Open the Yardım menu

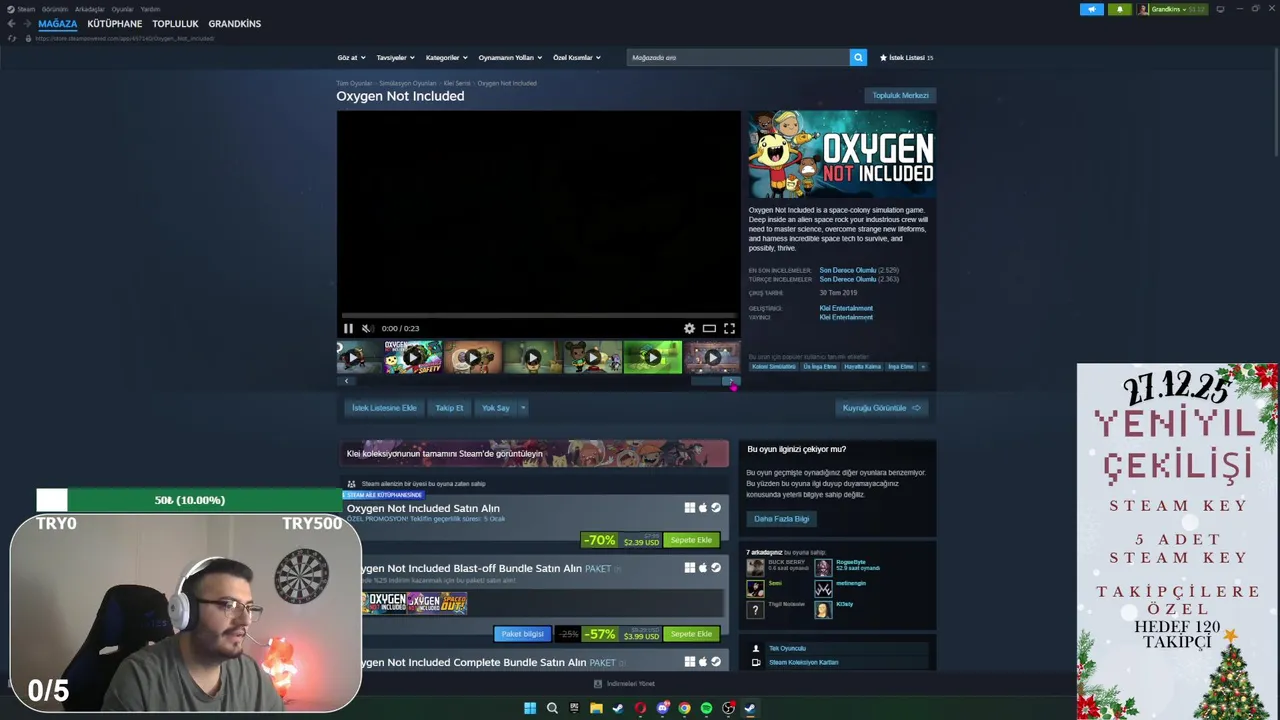click(150, 9)
